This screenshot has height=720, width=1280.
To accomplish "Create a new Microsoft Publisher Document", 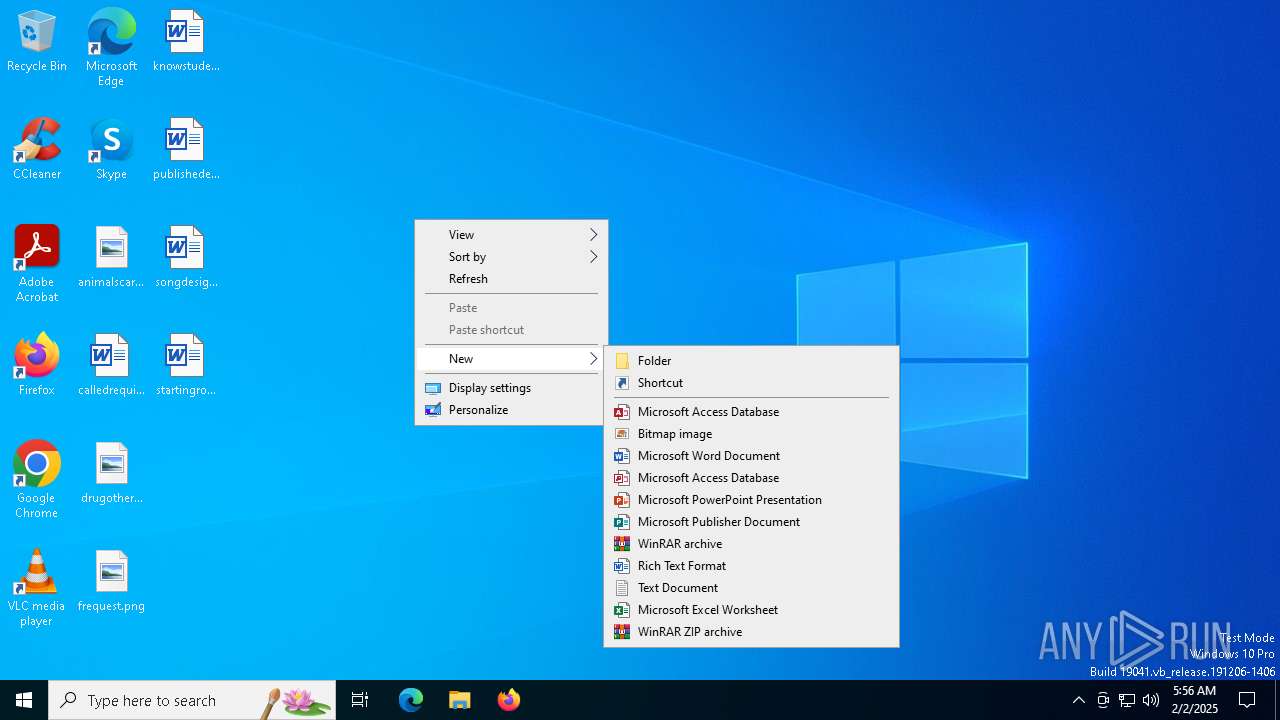I will 751,522.
